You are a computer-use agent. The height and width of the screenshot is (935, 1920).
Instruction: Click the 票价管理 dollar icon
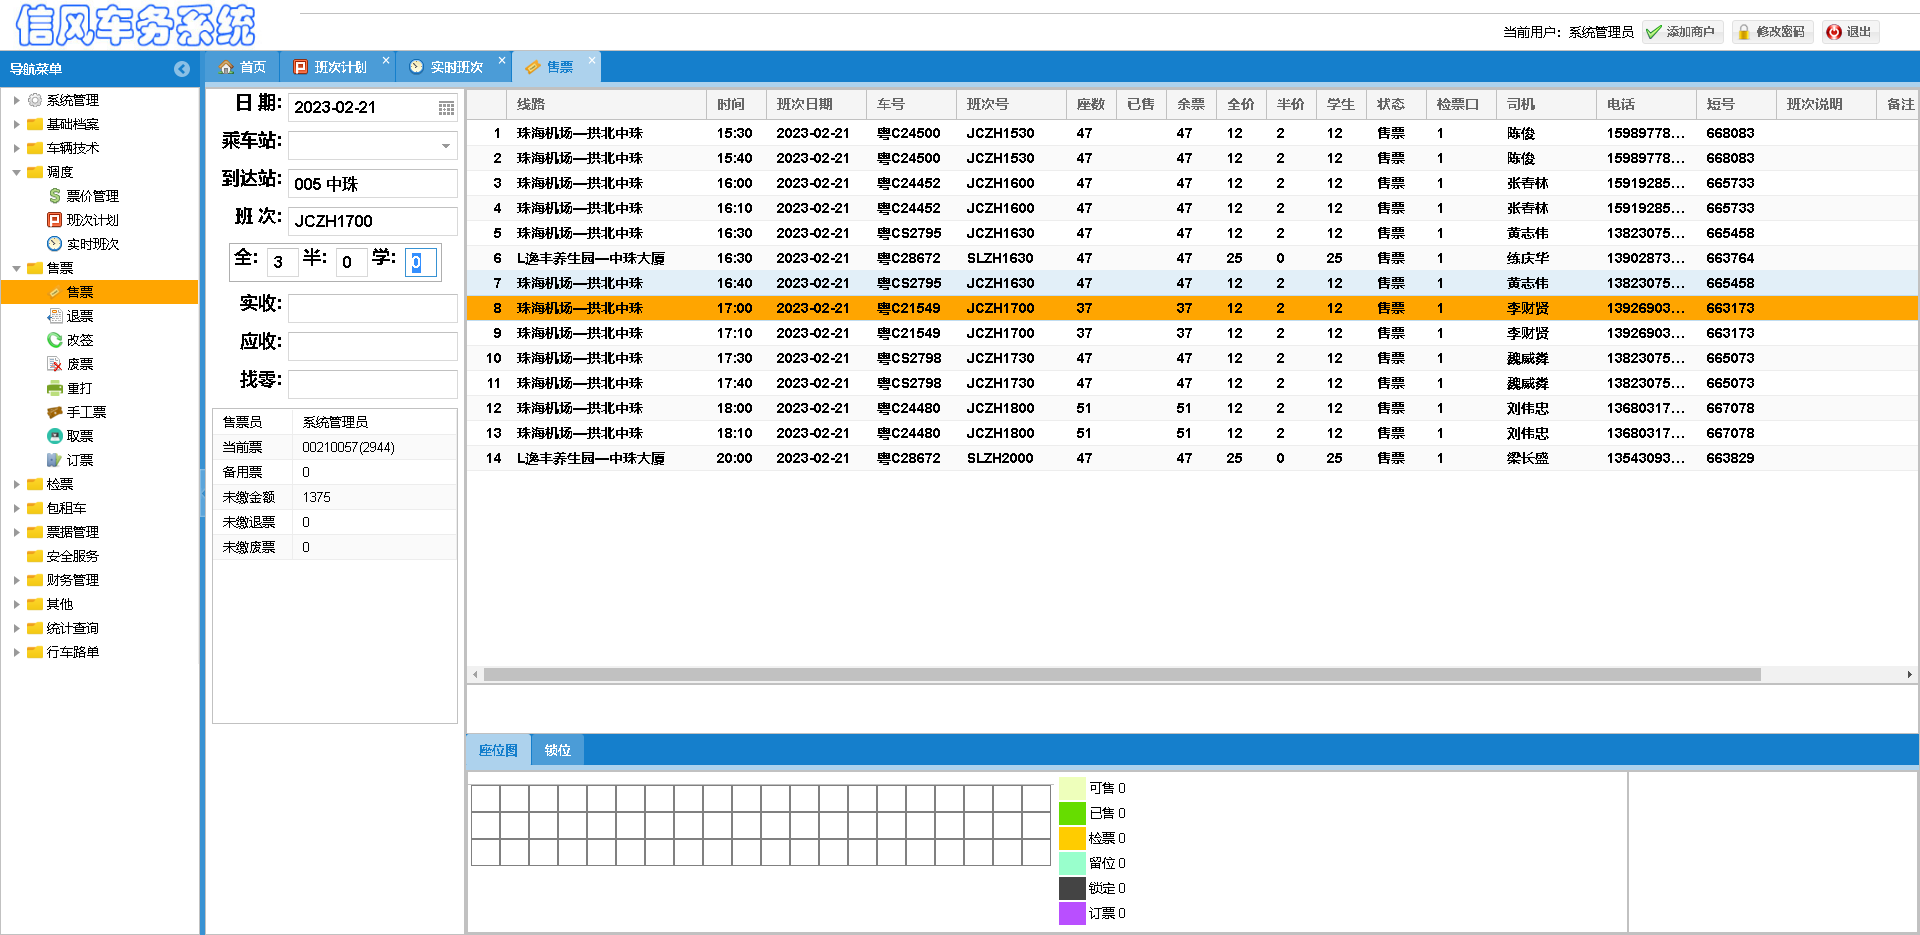pos(55,196)
